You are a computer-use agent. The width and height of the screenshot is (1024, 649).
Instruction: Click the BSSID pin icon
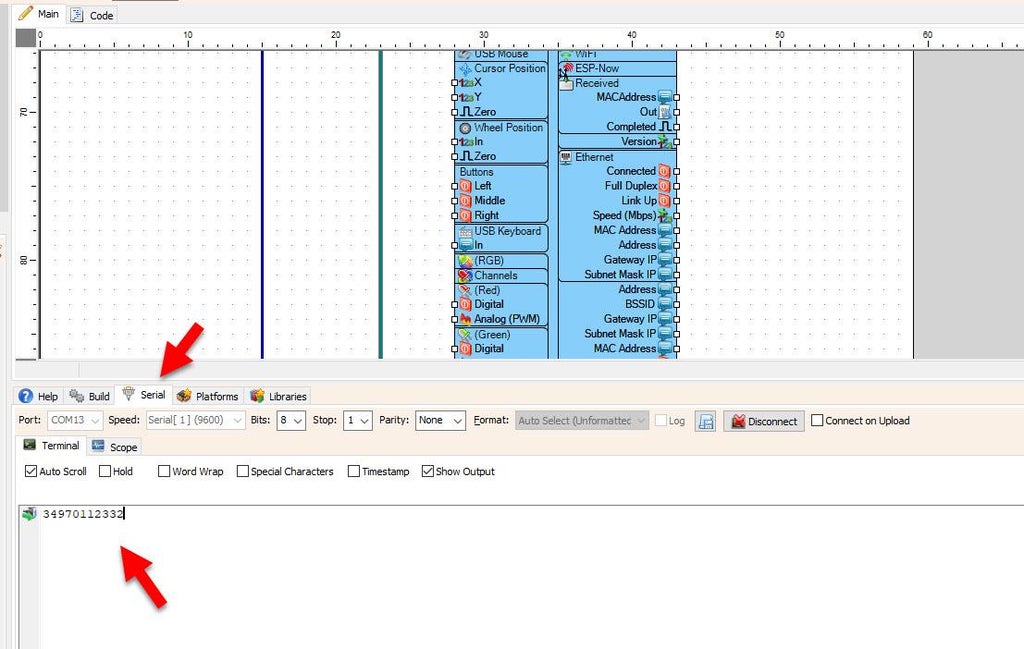pyautogui.click(x=665, y=304)
